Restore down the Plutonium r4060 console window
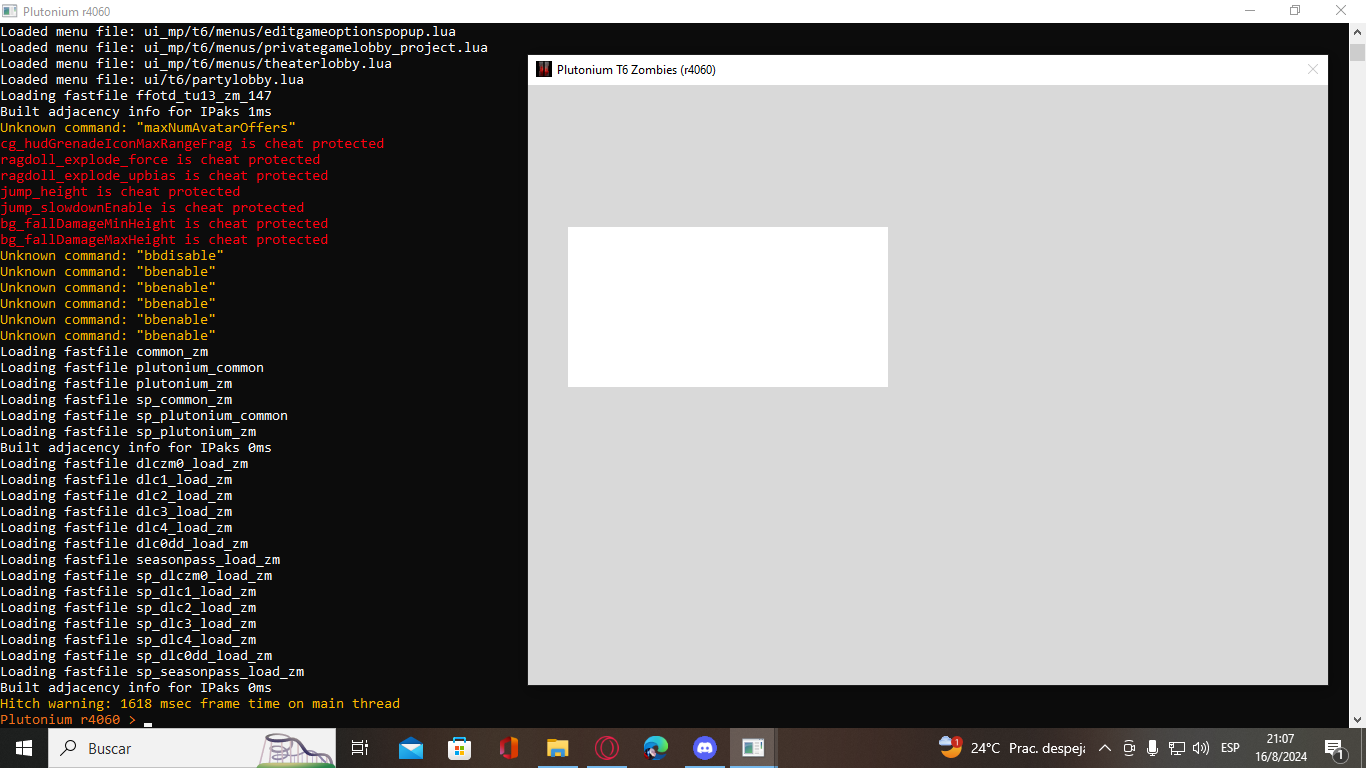This screenshot has height=768, width=1366. 1296,11
